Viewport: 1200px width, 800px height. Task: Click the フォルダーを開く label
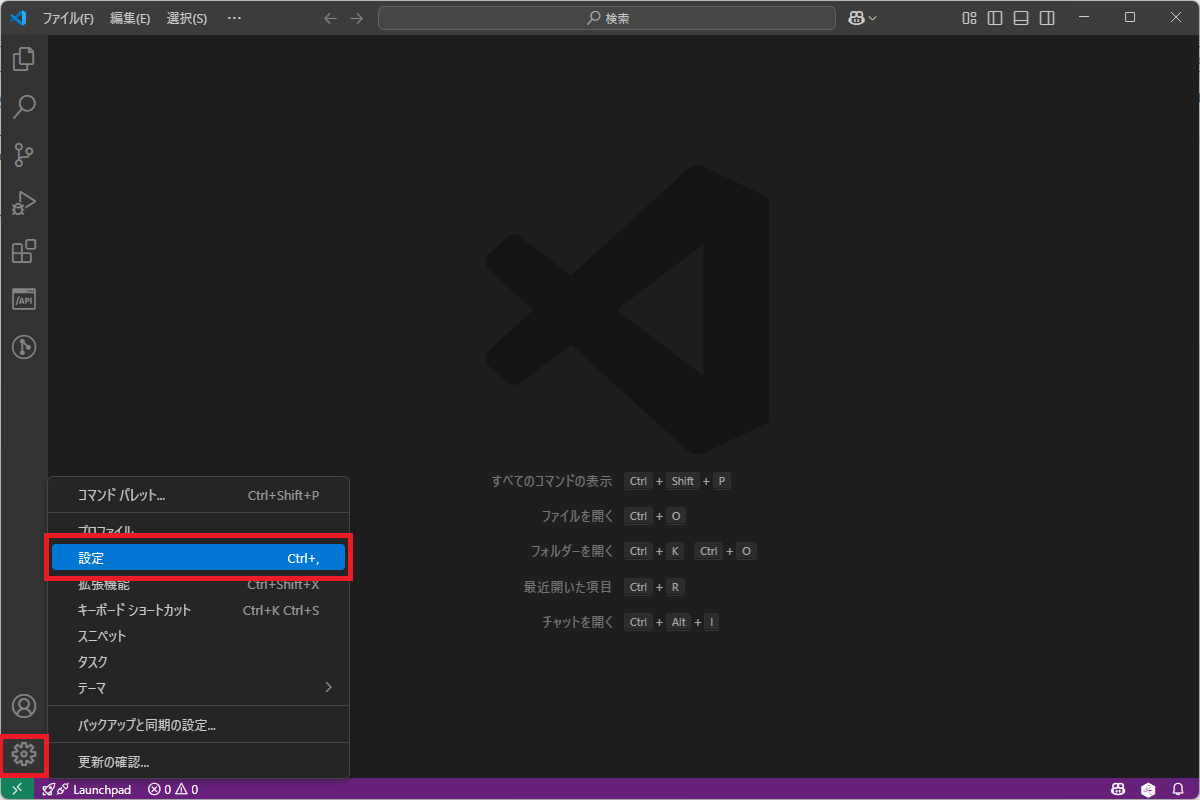[572, 551]
